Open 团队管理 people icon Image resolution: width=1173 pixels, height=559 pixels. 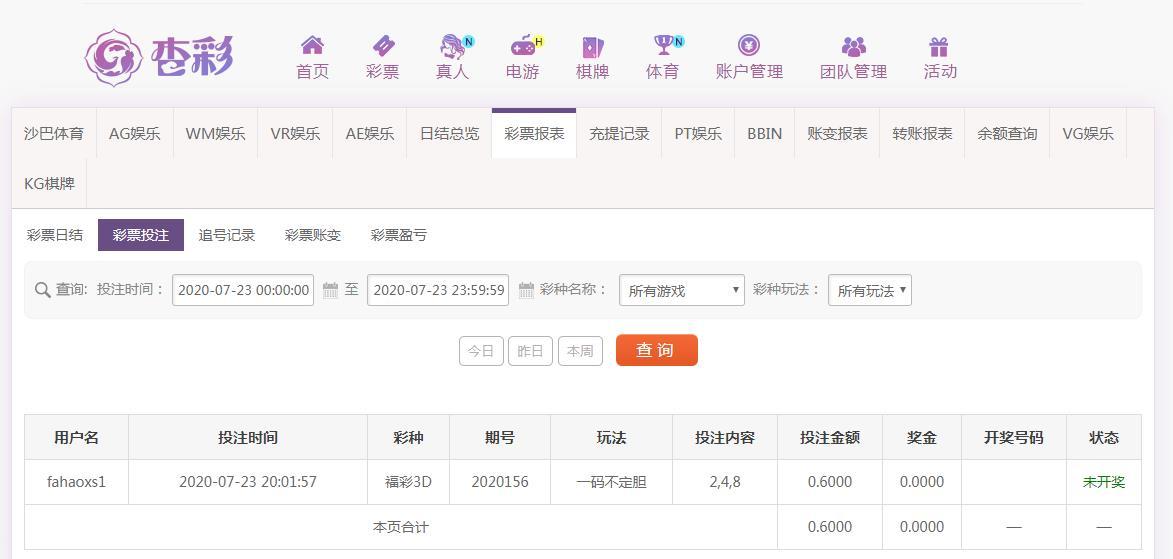click(853, 47)
